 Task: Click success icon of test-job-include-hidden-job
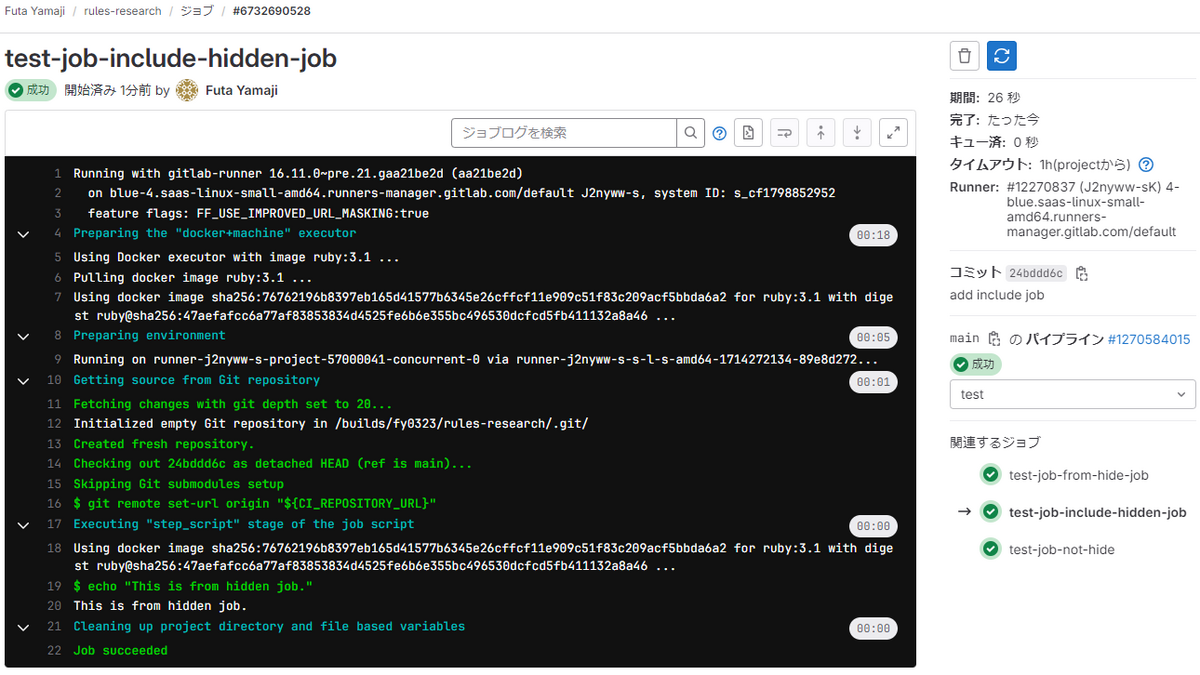(x=990, y=512)
